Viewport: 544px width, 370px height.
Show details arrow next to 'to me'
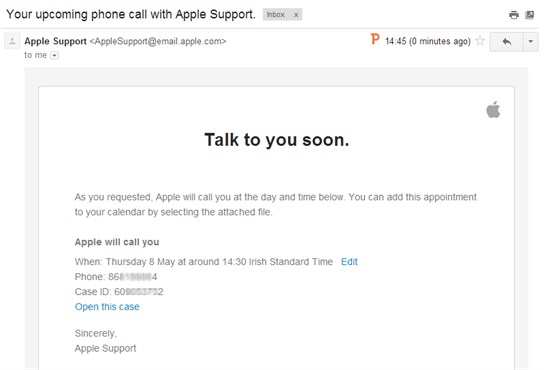pyautogui.click(x=54, y=55)
